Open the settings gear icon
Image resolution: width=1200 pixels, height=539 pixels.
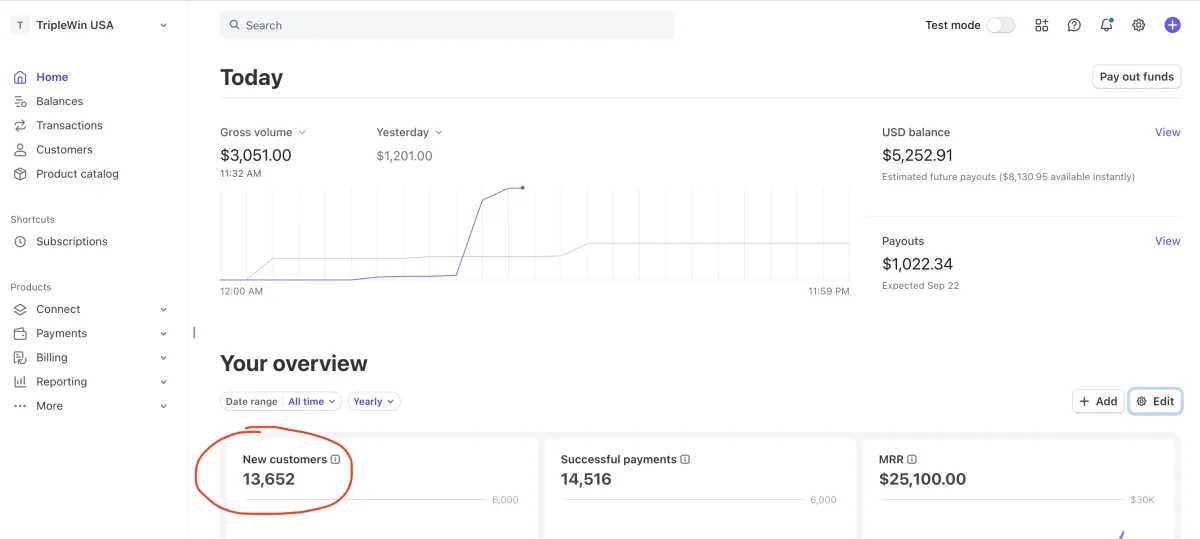pos(1138,25)
